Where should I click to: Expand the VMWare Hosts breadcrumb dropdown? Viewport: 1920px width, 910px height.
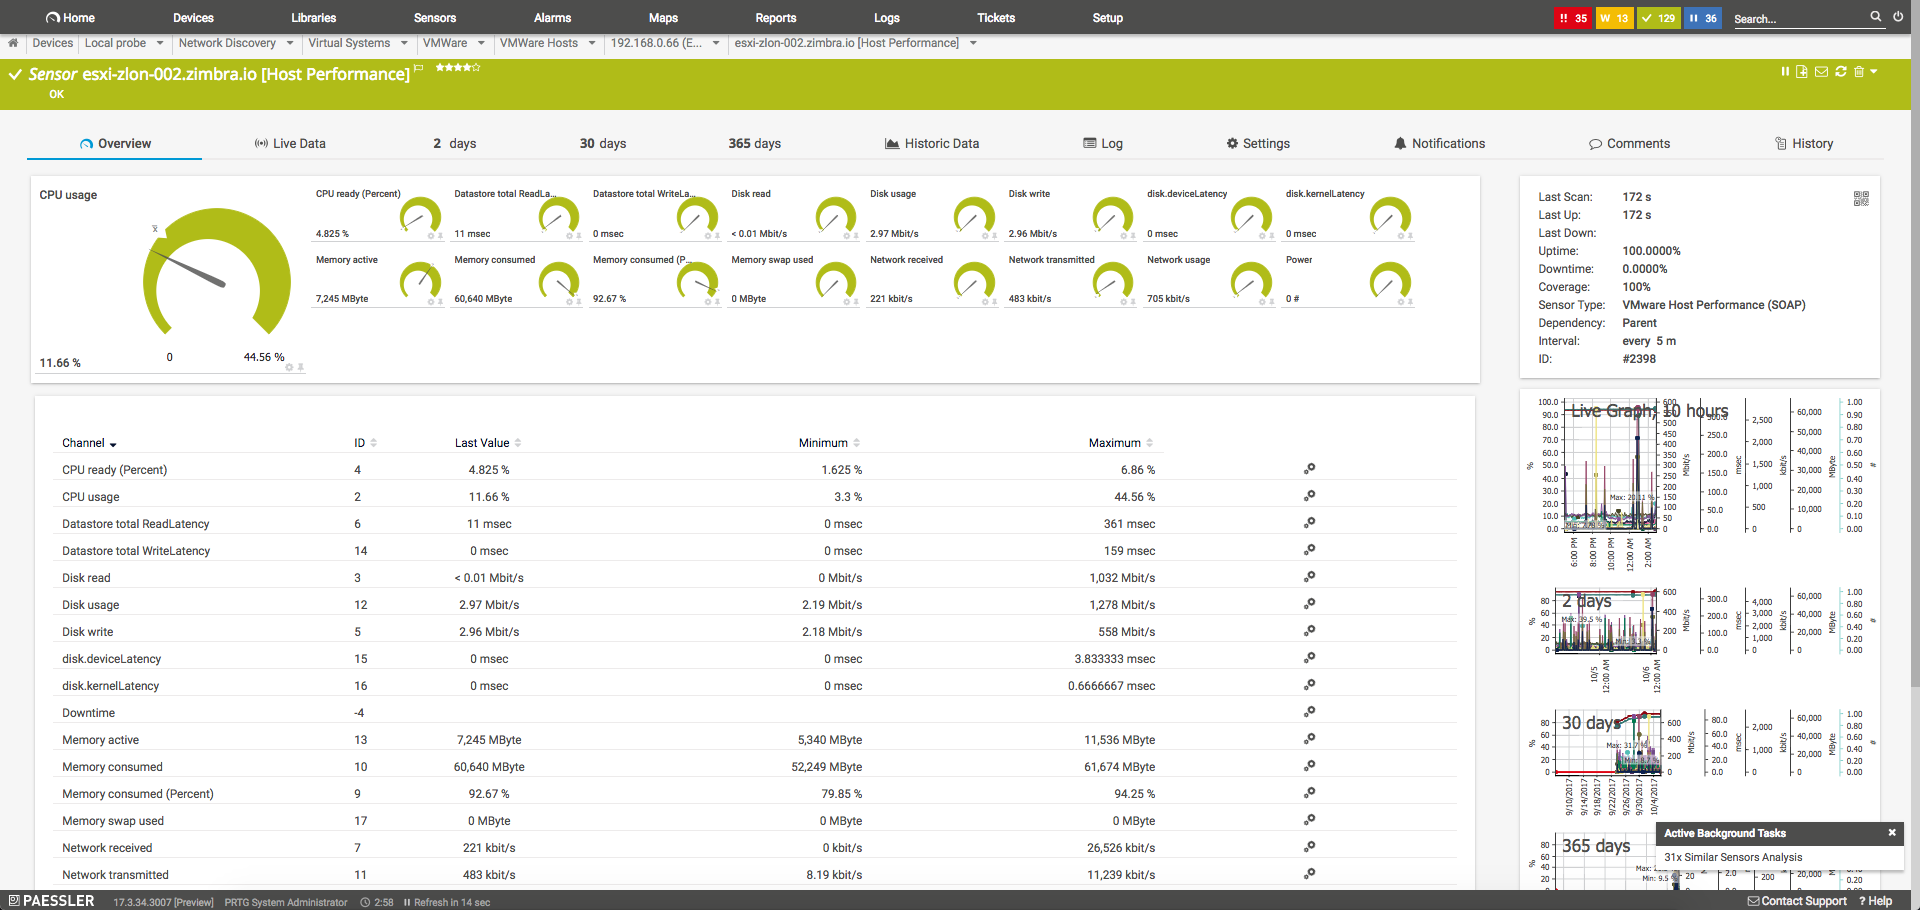[x=592, y=43]
